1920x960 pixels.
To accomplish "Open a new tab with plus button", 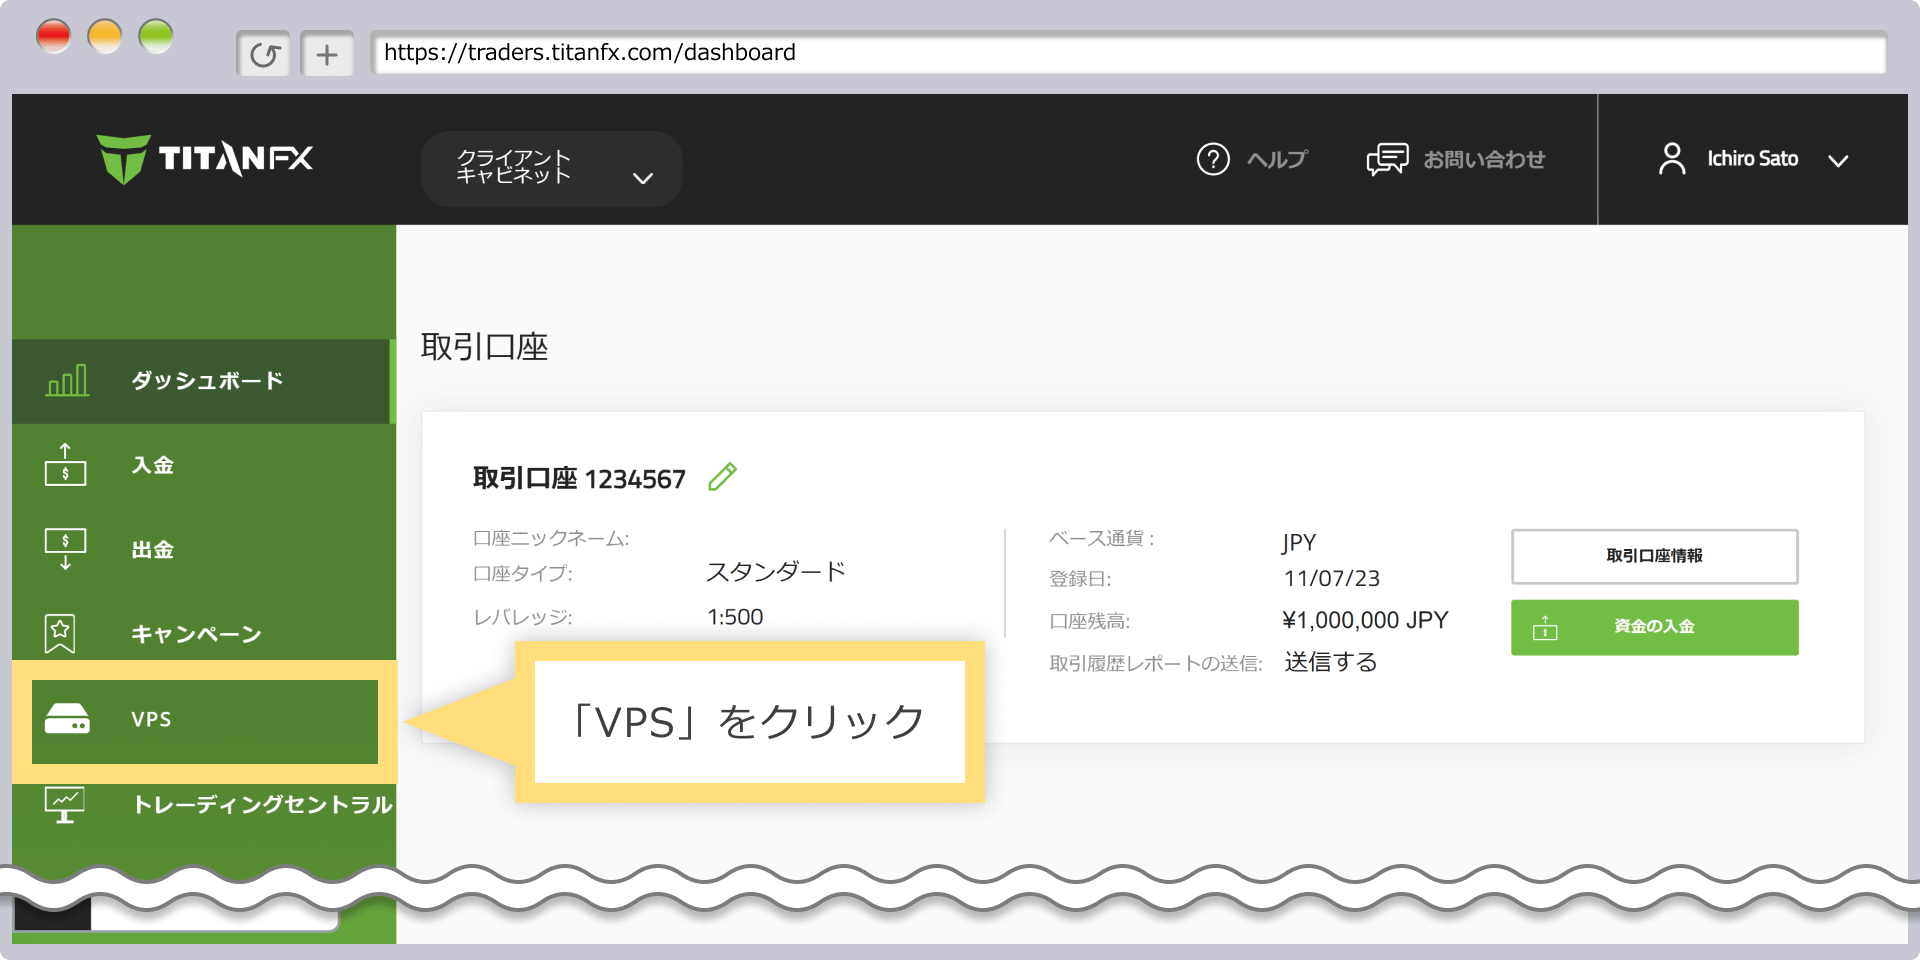I will coord(327,54).
